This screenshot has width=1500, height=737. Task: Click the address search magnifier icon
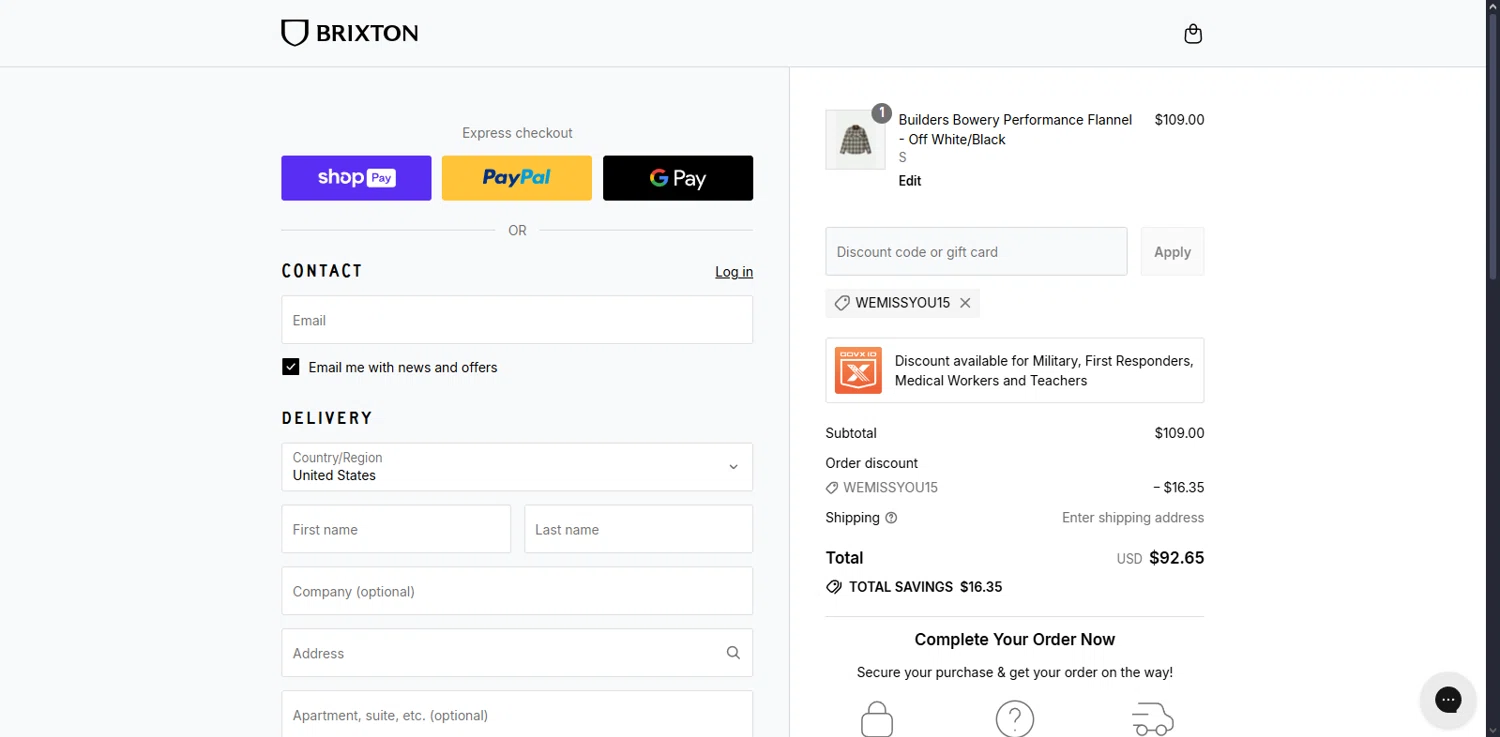pyautogui.click(x=733, y=653)
